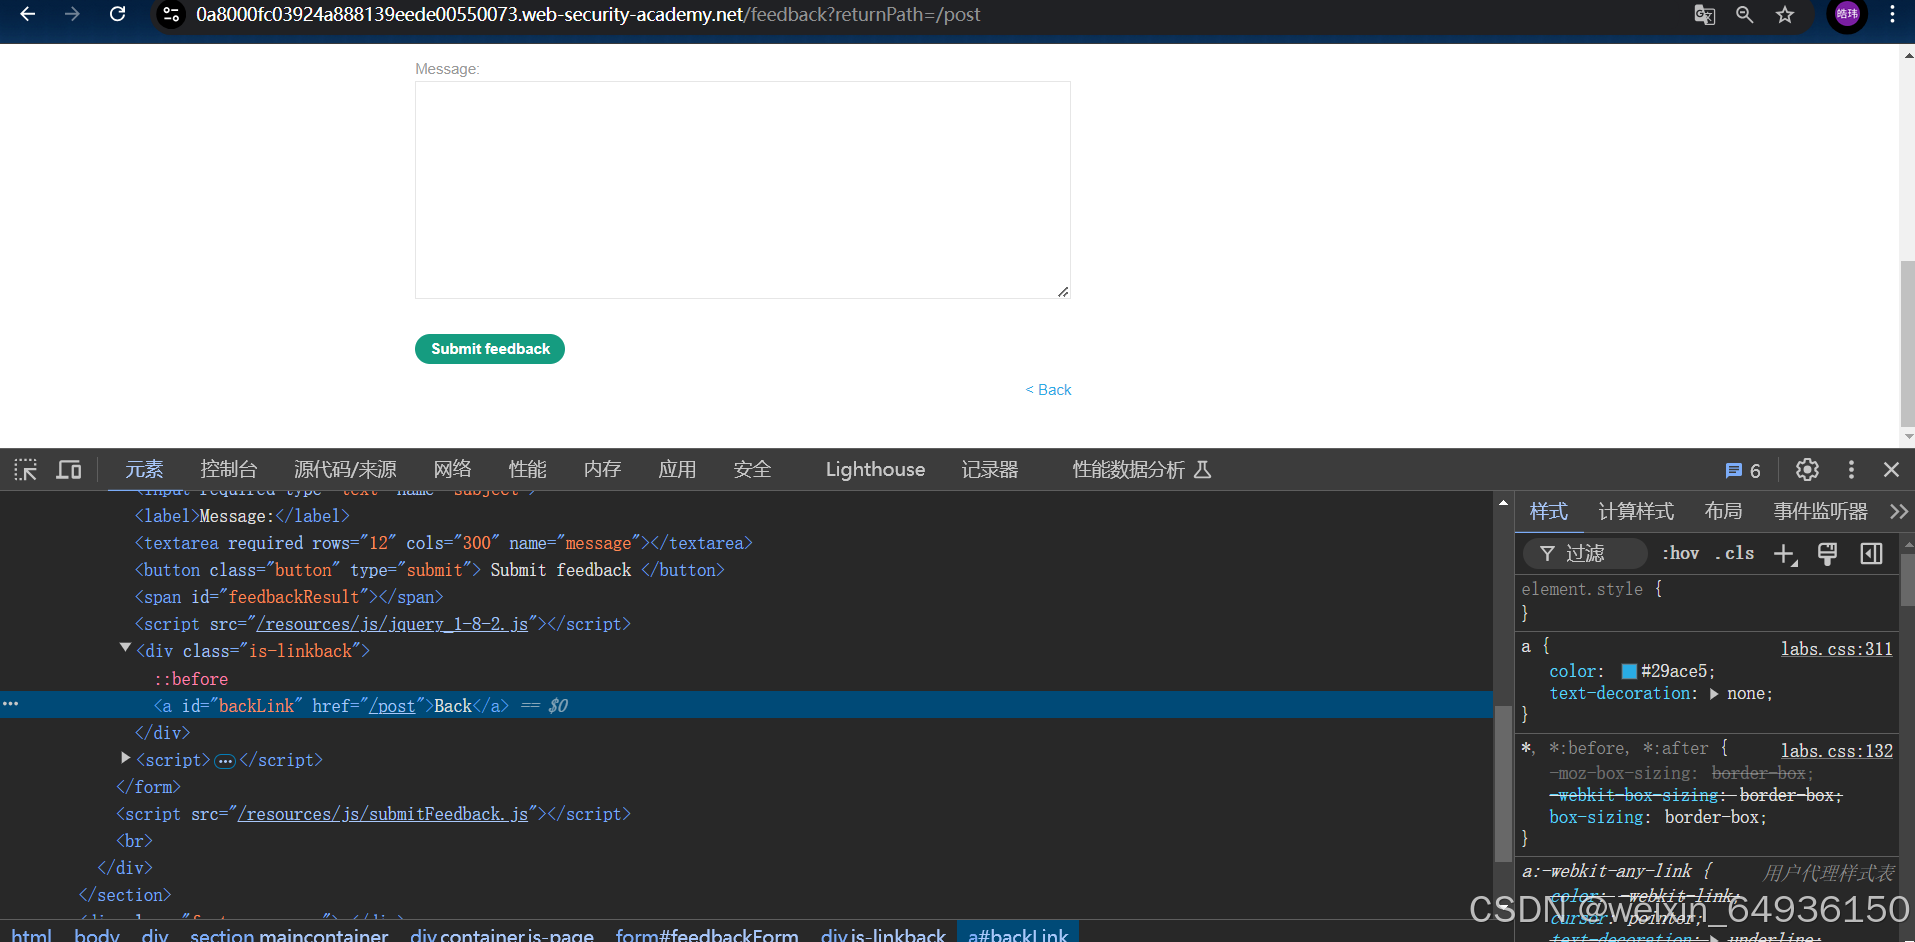Open the 内存 Memory tab
The width and height of the screenshot is (1915, 942).
pos(602,469)
